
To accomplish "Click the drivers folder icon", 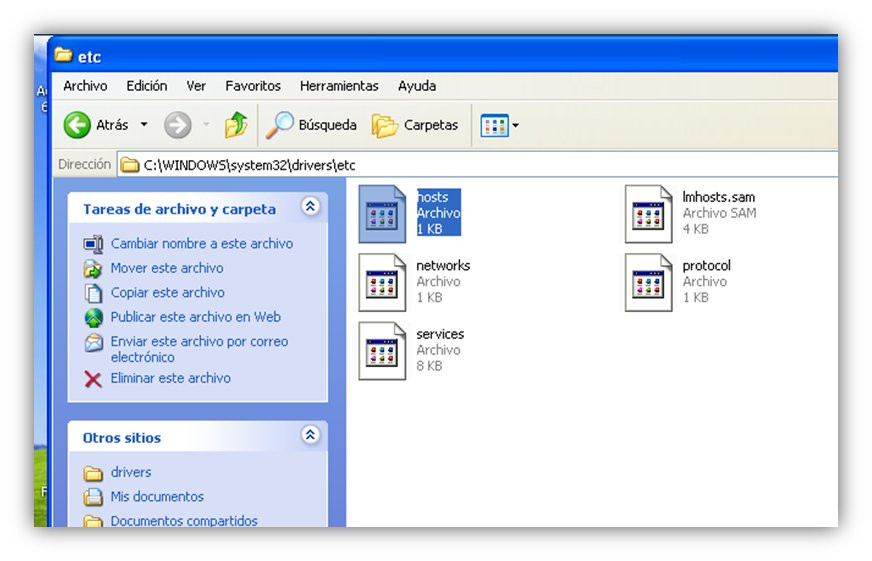I will point(93,473).
